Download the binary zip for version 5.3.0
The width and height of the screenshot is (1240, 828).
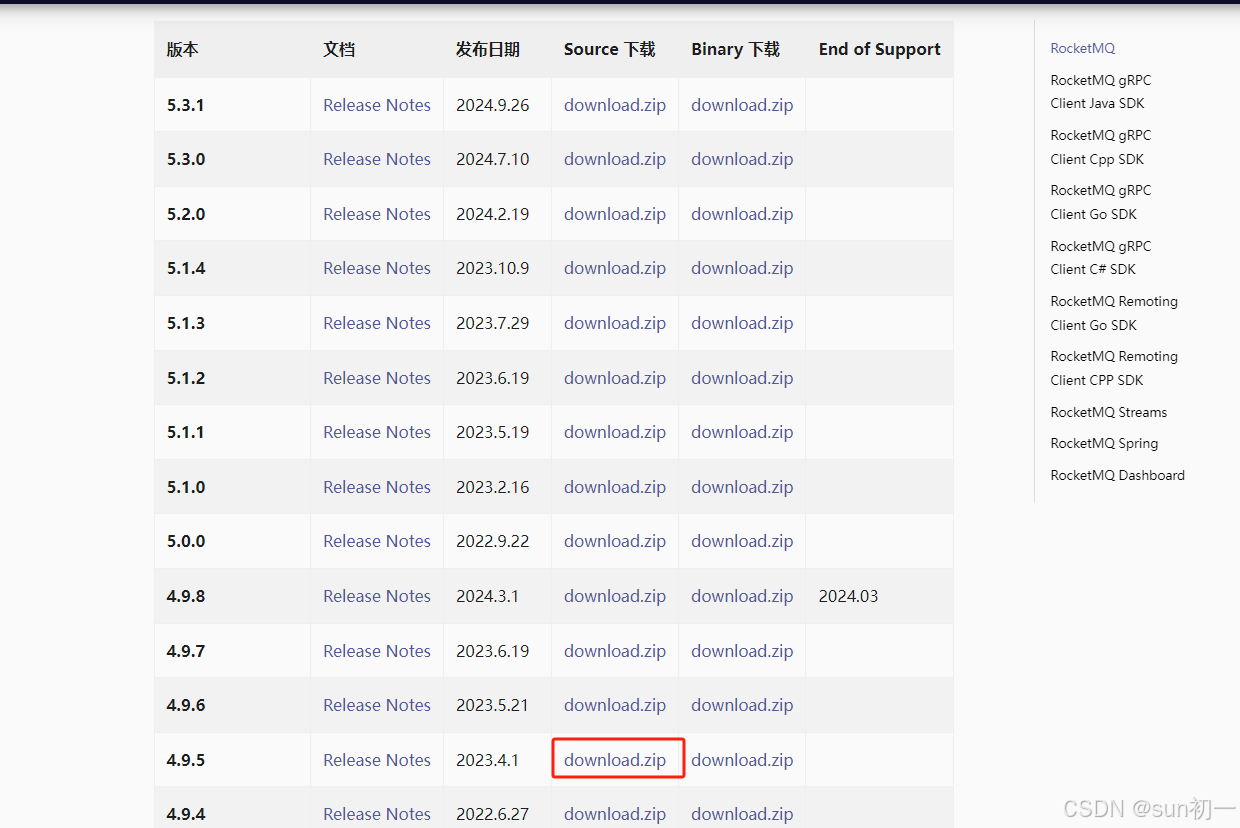[x=742, y=158]
